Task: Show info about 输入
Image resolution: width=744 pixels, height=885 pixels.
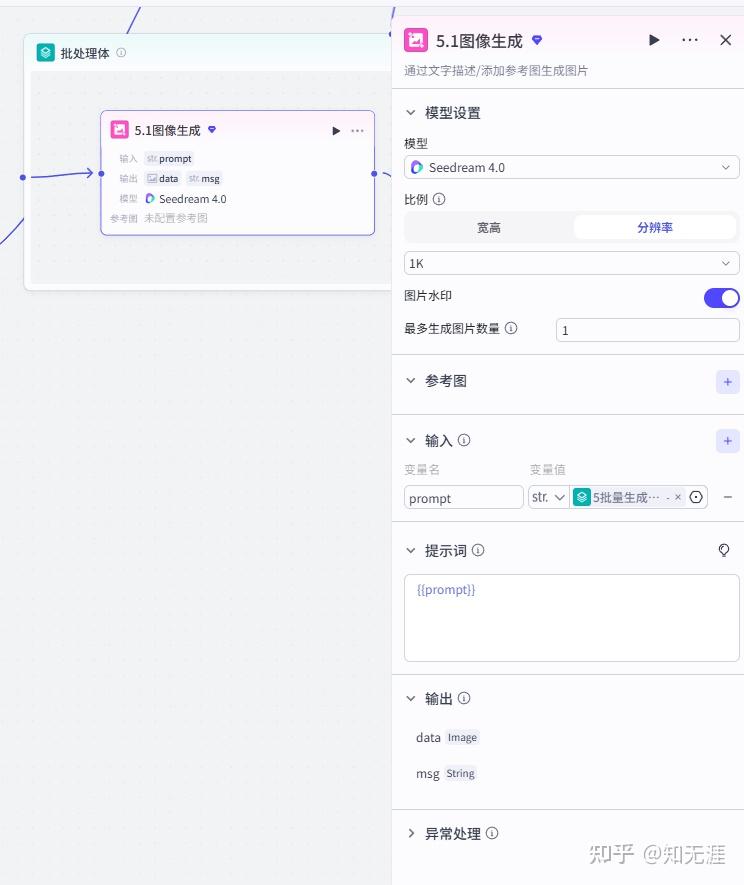Action: (x=464, y=440)
